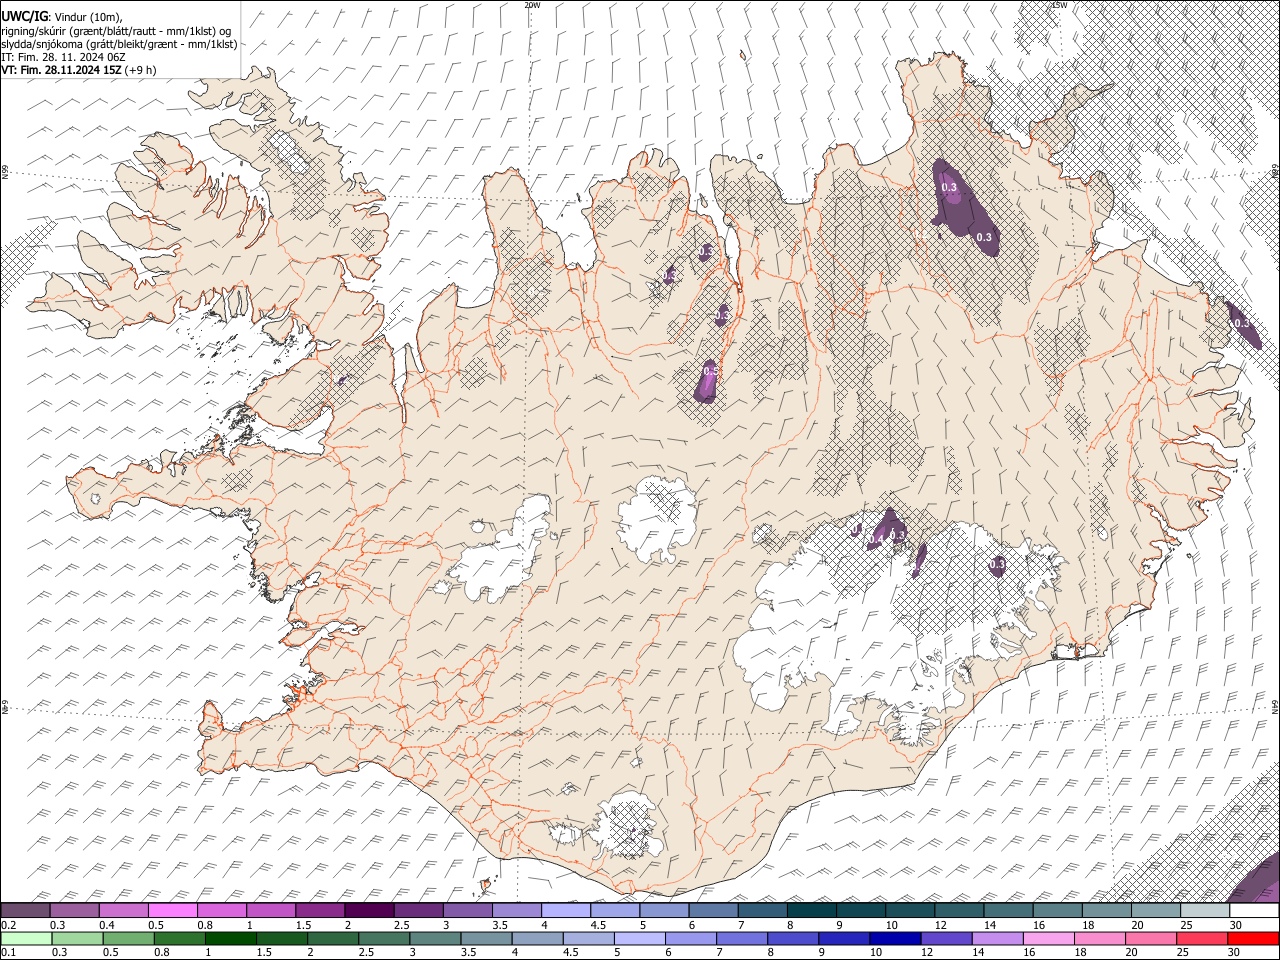Click the 'Vindur (10m)' header text
1280x960 pixels.
(88, 17)
